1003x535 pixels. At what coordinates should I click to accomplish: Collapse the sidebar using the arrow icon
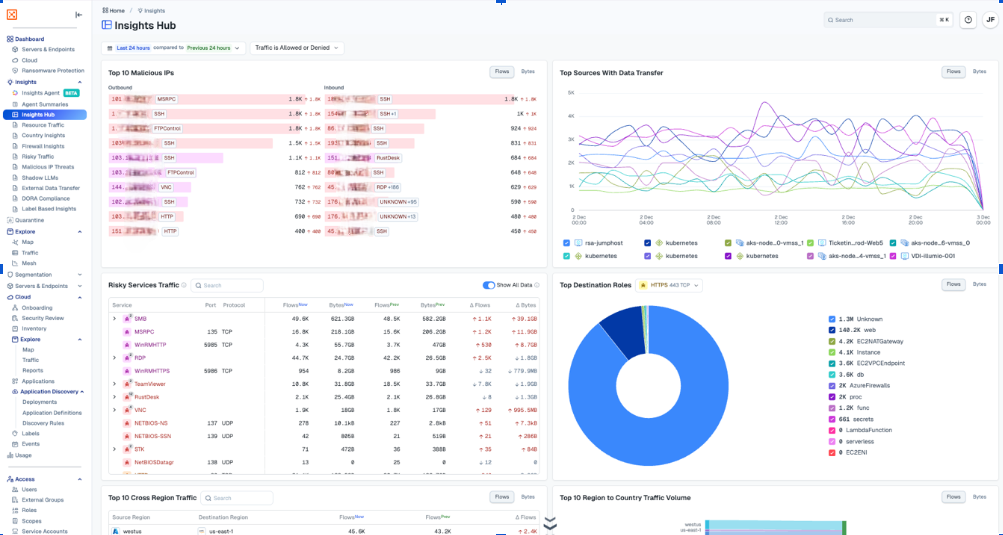click(79, 15)
